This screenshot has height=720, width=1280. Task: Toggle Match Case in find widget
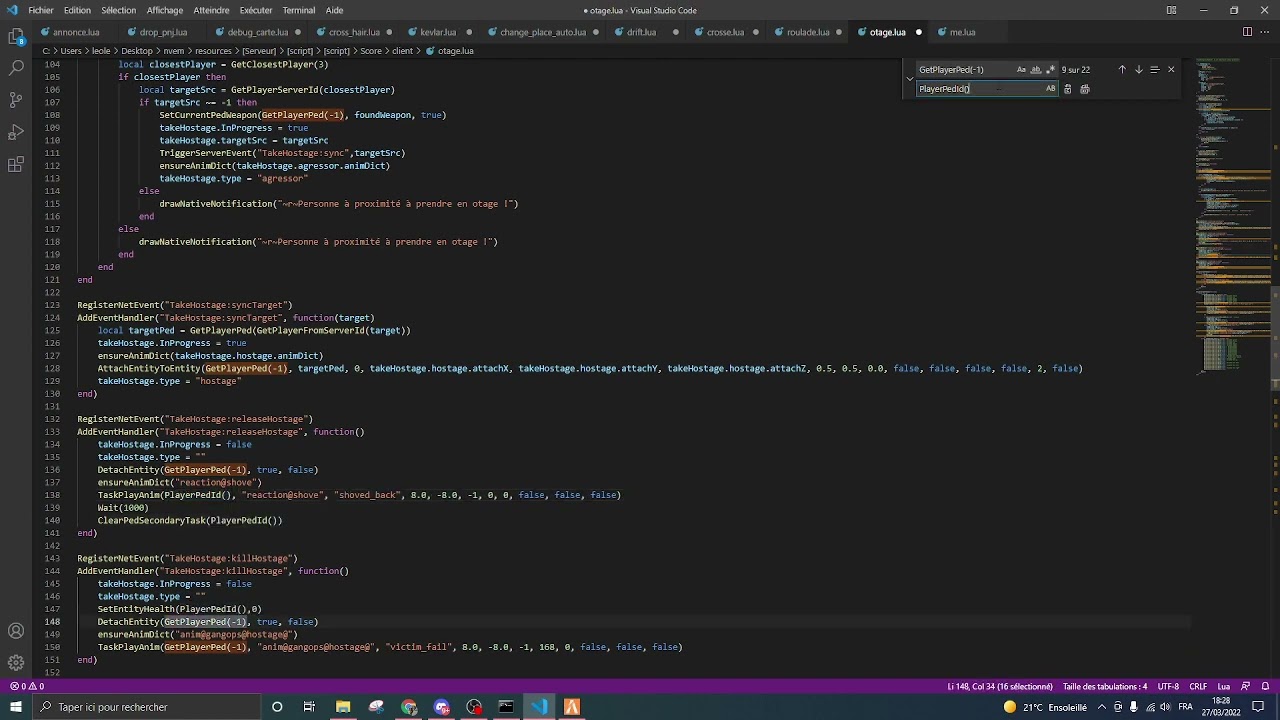(1021, 70)
